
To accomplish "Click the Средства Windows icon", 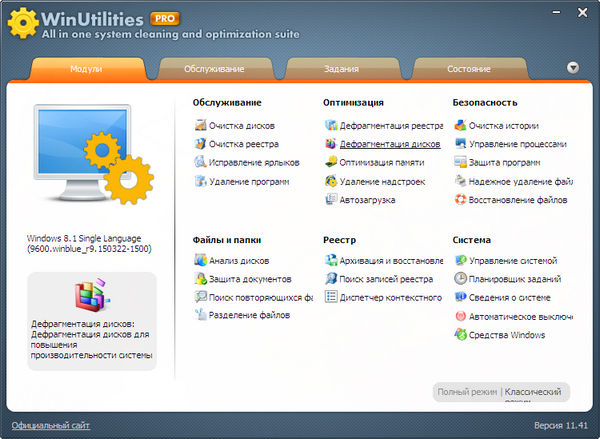I will click(460, 335).
